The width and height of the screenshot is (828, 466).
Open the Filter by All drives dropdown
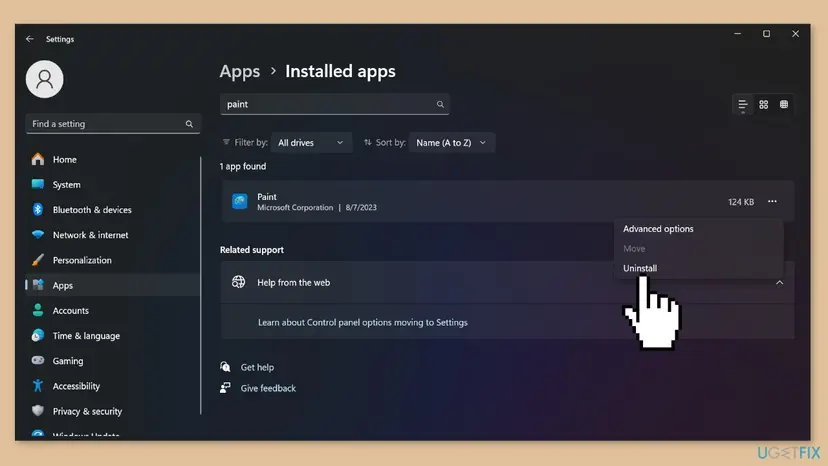pos(311,143)
